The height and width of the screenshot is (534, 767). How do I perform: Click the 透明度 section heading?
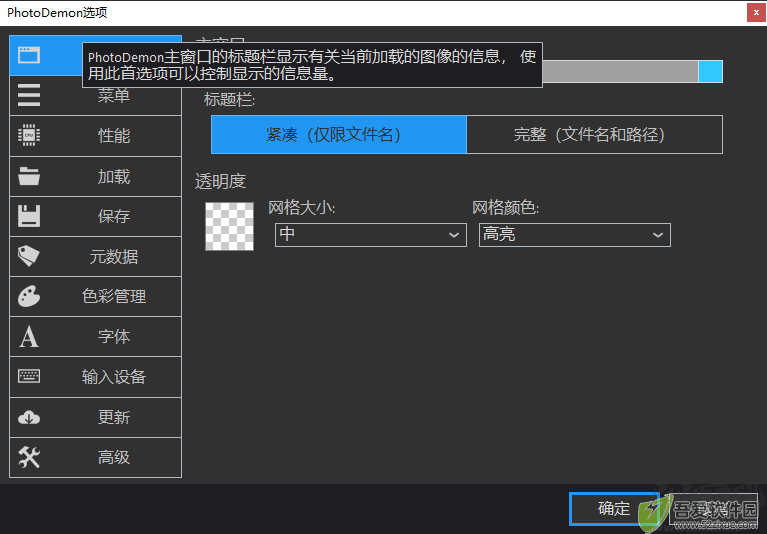coord(220,181)
